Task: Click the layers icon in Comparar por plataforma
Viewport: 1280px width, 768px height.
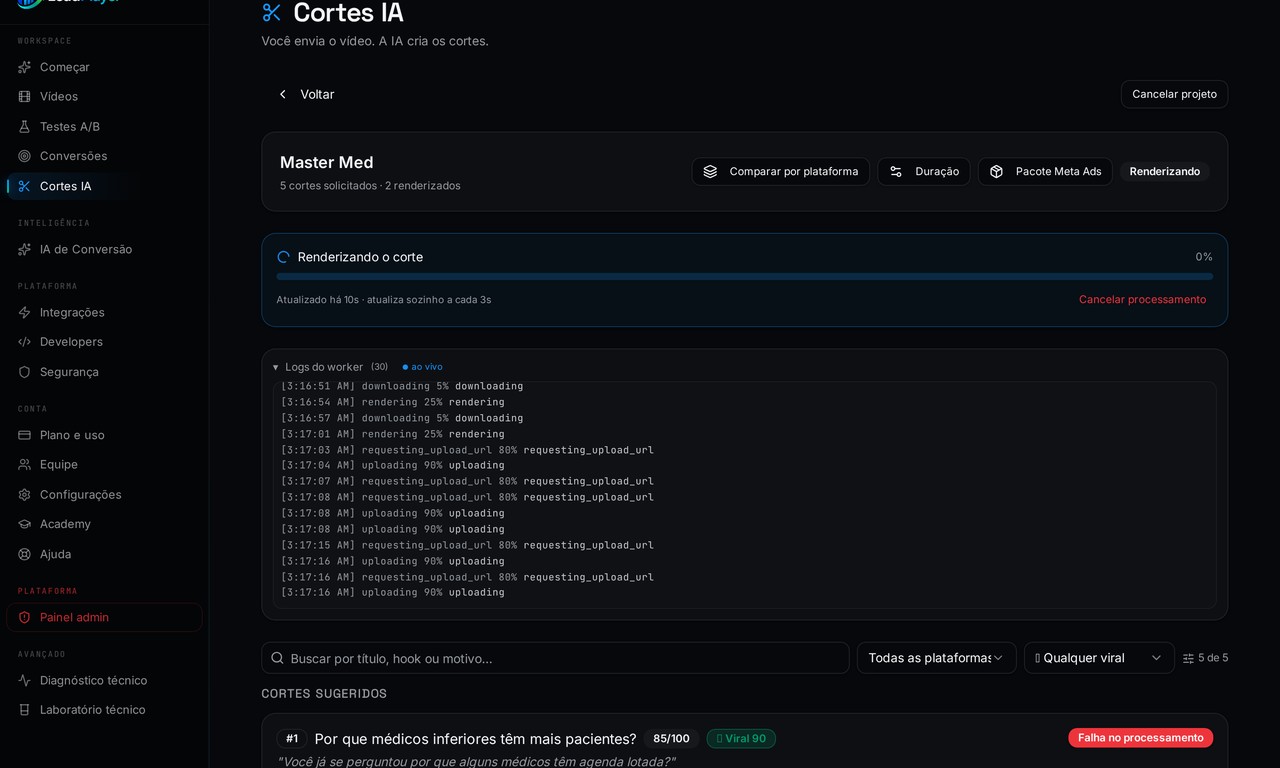Action: (710, 171)
